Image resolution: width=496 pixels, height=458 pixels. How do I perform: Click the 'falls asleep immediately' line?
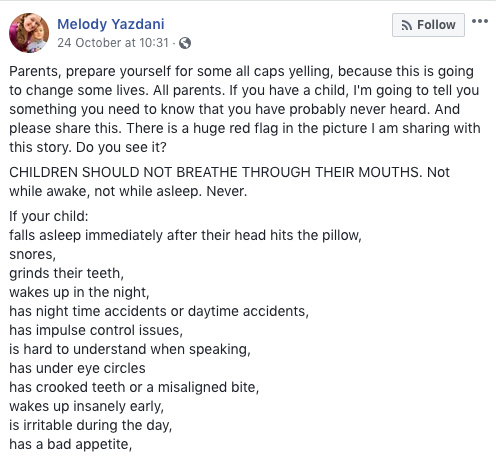[185, 235]
